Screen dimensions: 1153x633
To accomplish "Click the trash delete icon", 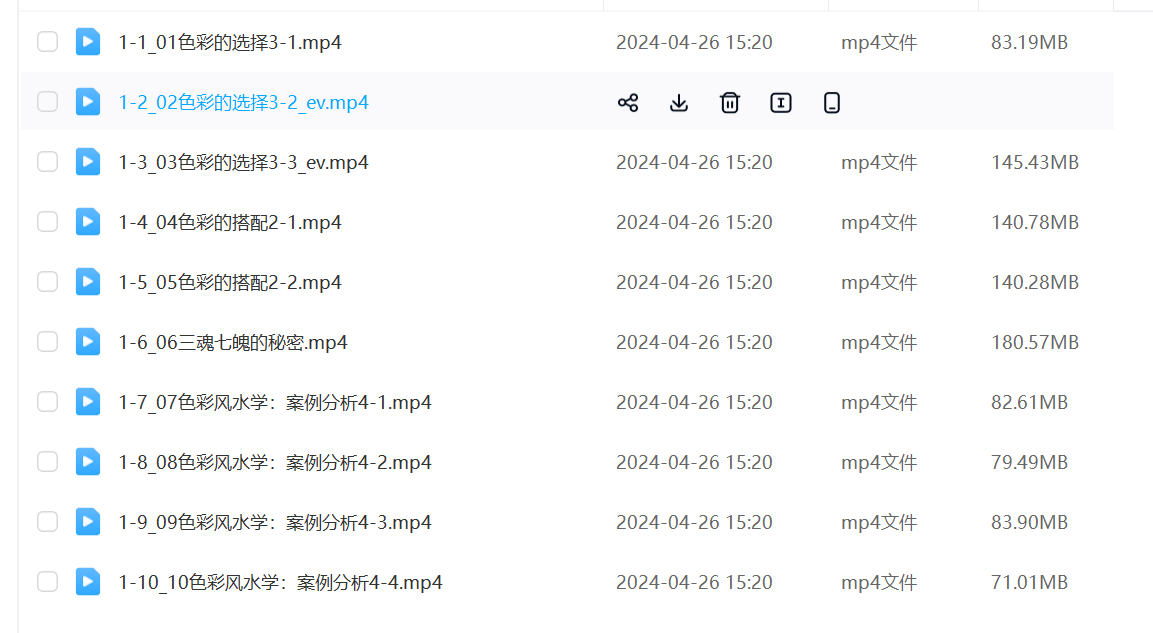I will [730, 102].
